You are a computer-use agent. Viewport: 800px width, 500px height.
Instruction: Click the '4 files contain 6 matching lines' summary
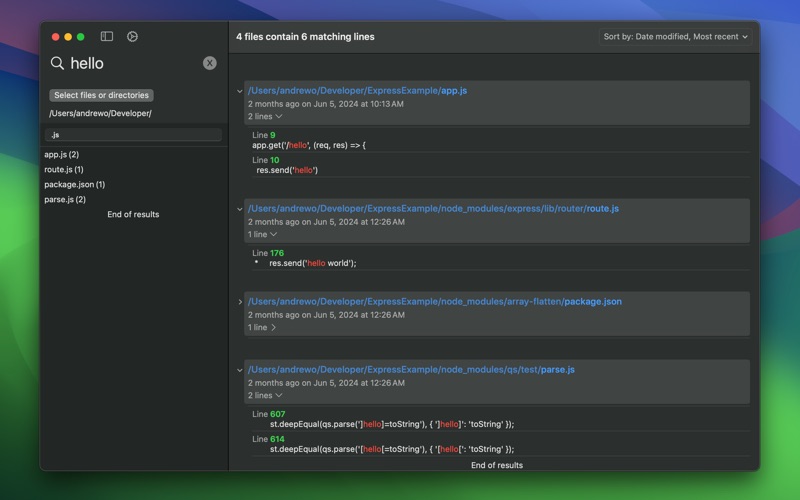pyautogui.click(x=305, y=37)
